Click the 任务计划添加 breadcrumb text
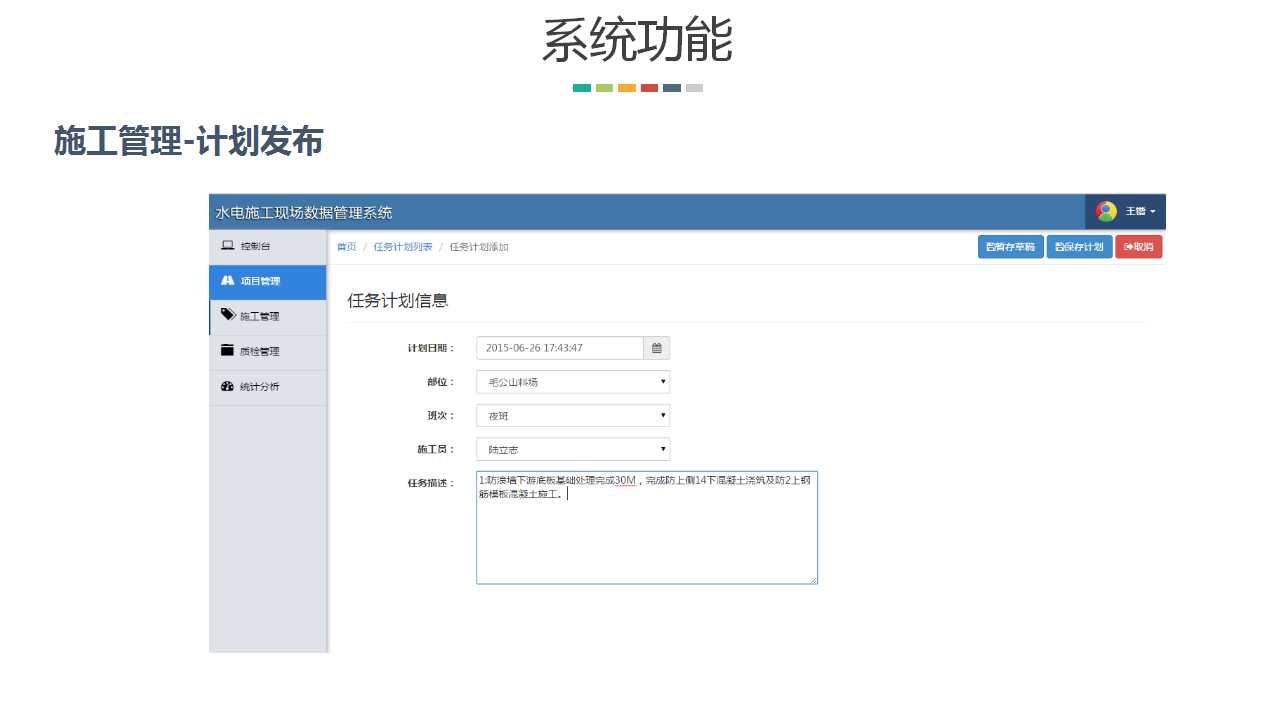Viewport: 1280px width, 720px height. click(x=479, y=247)
